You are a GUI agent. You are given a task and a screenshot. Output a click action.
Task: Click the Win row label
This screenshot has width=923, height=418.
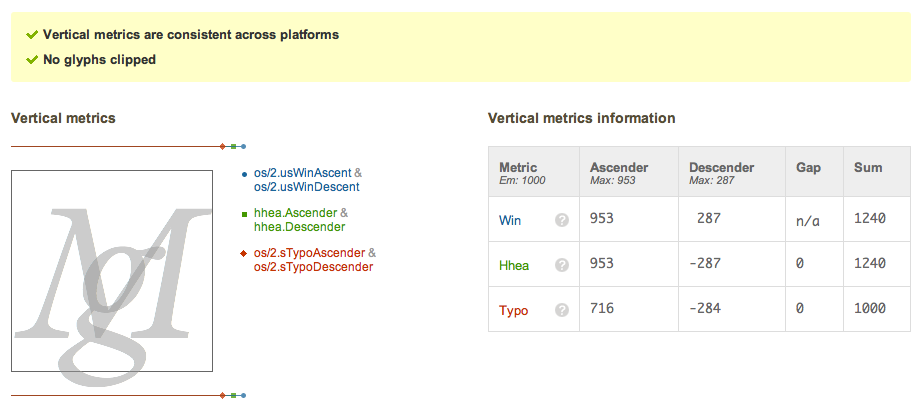(x=510, y=221)
